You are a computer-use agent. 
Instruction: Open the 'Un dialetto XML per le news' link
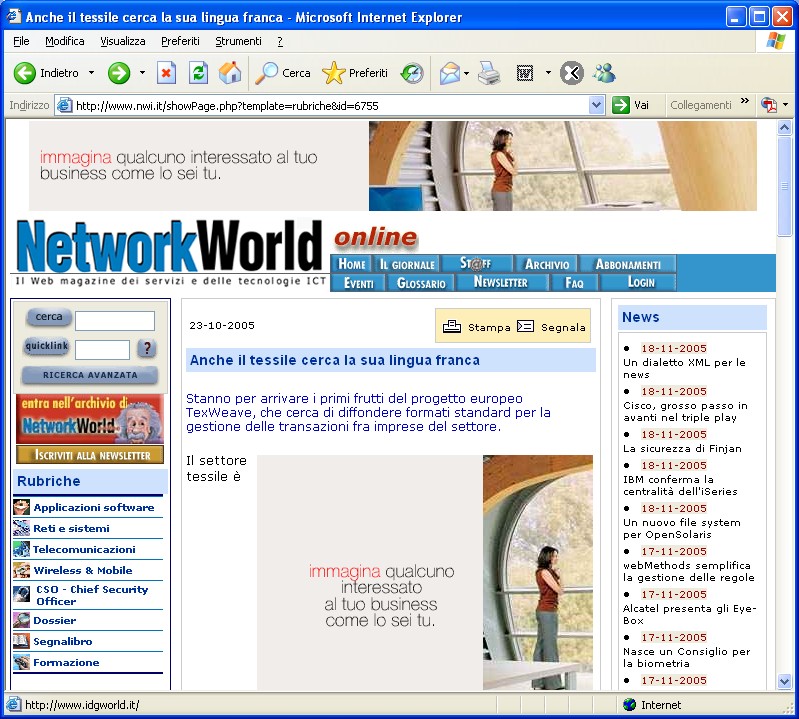(684, 368)
